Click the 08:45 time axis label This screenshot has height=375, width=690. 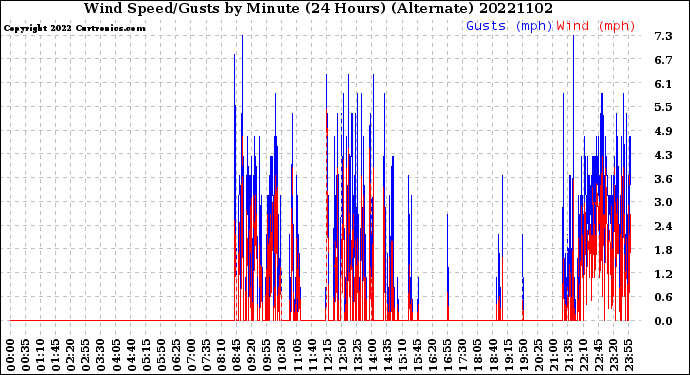pos(236,355)
